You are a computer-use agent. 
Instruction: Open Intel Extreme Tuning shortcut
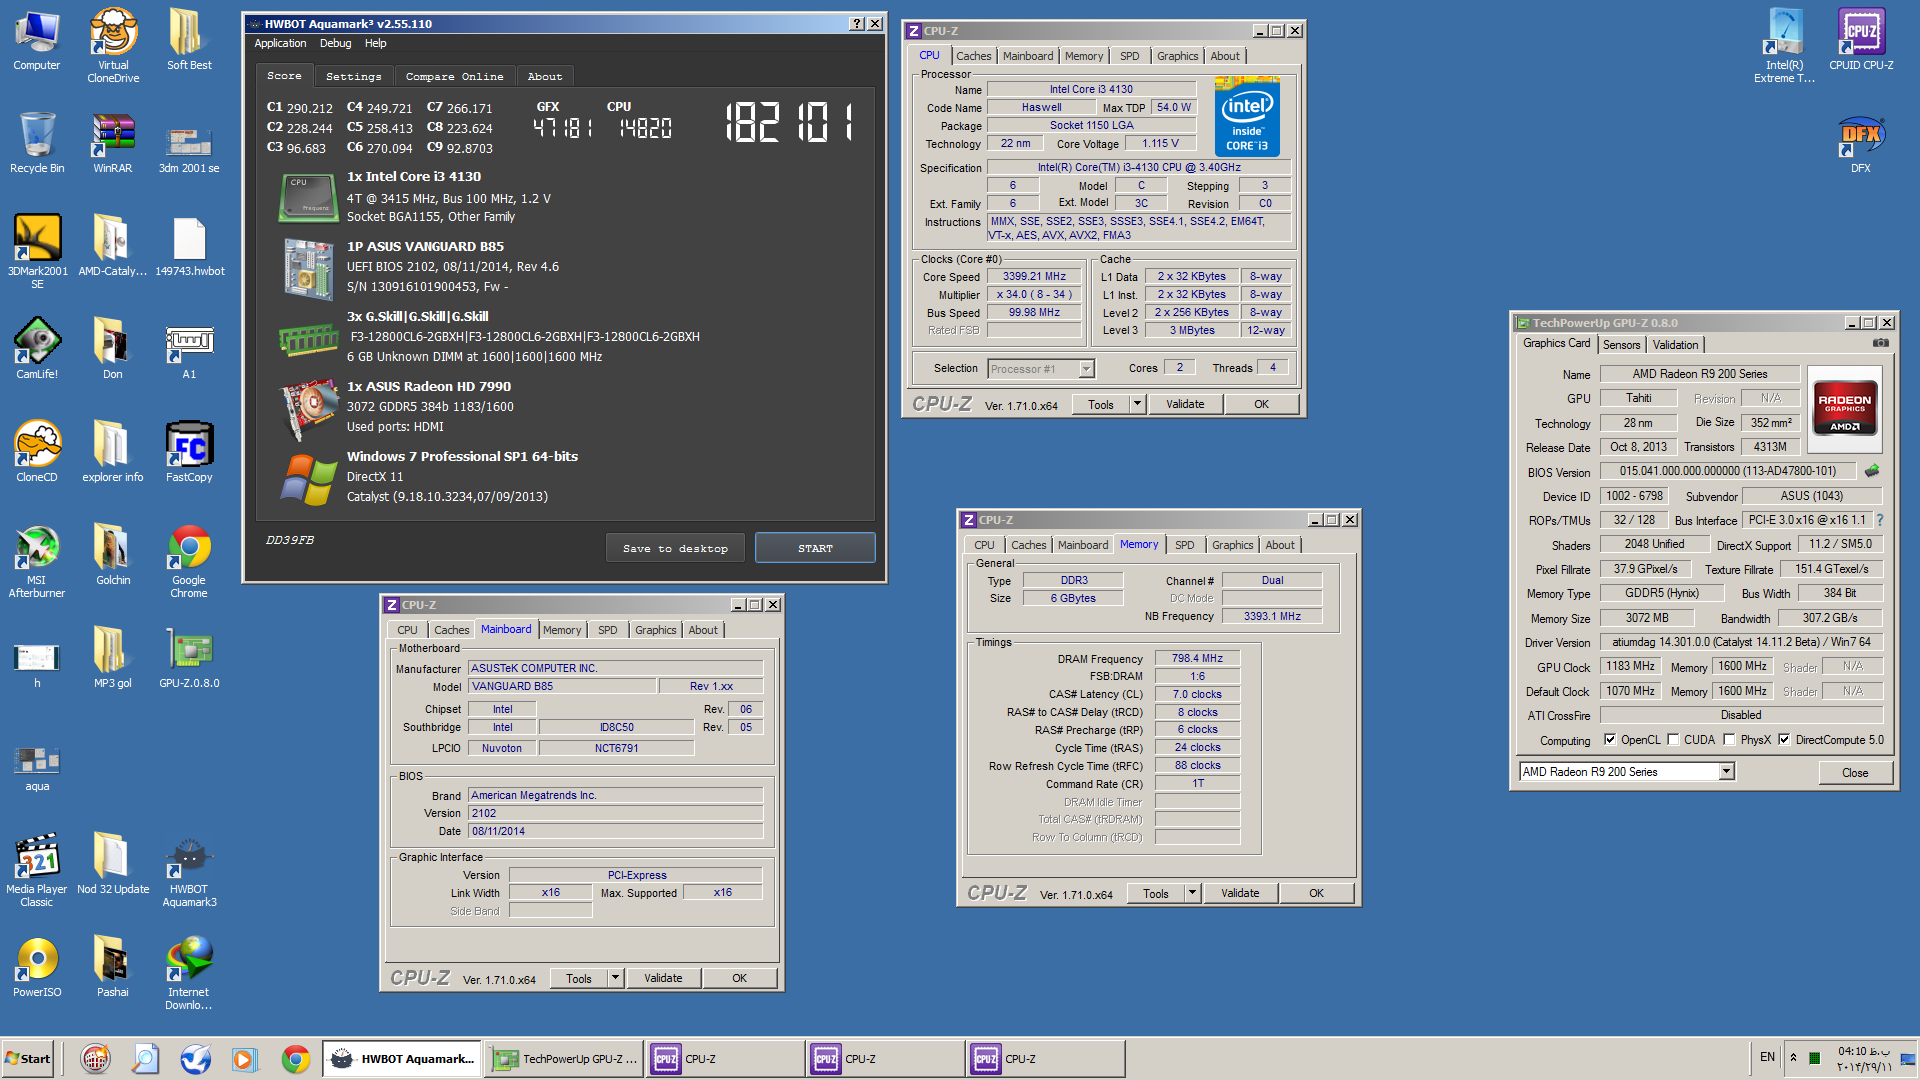click(x=1785, y=45)
